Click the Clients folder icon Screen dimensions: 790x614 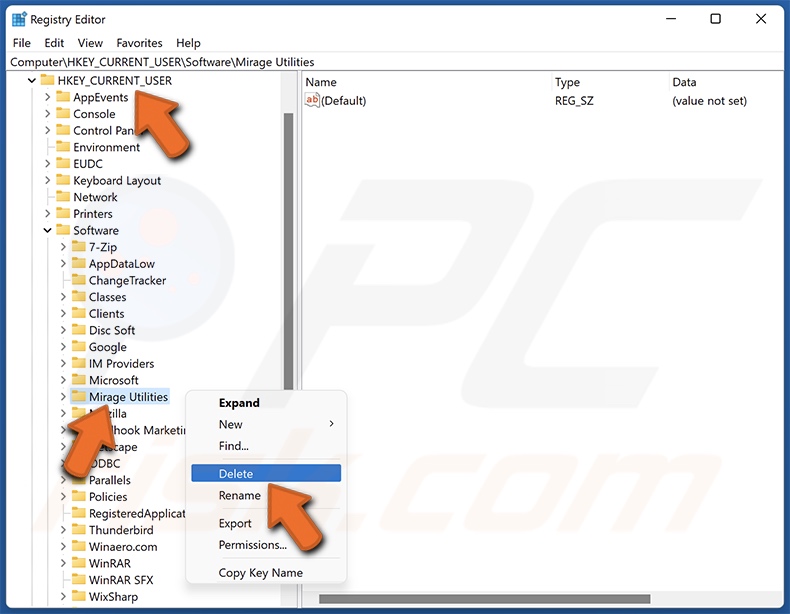[79, 313]
